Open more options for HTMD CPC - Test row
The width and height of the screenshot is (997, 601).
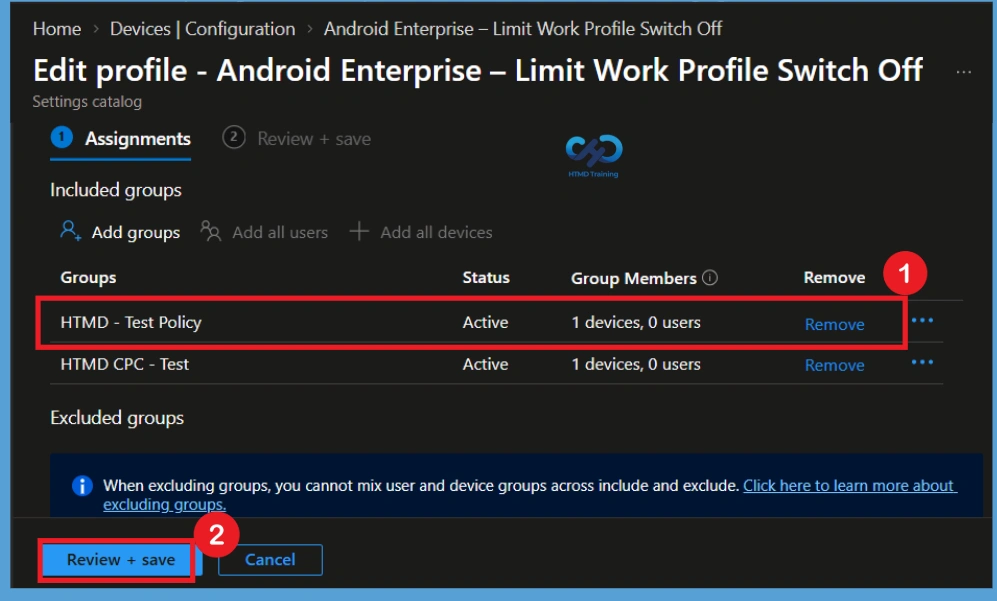coord(922,363)
